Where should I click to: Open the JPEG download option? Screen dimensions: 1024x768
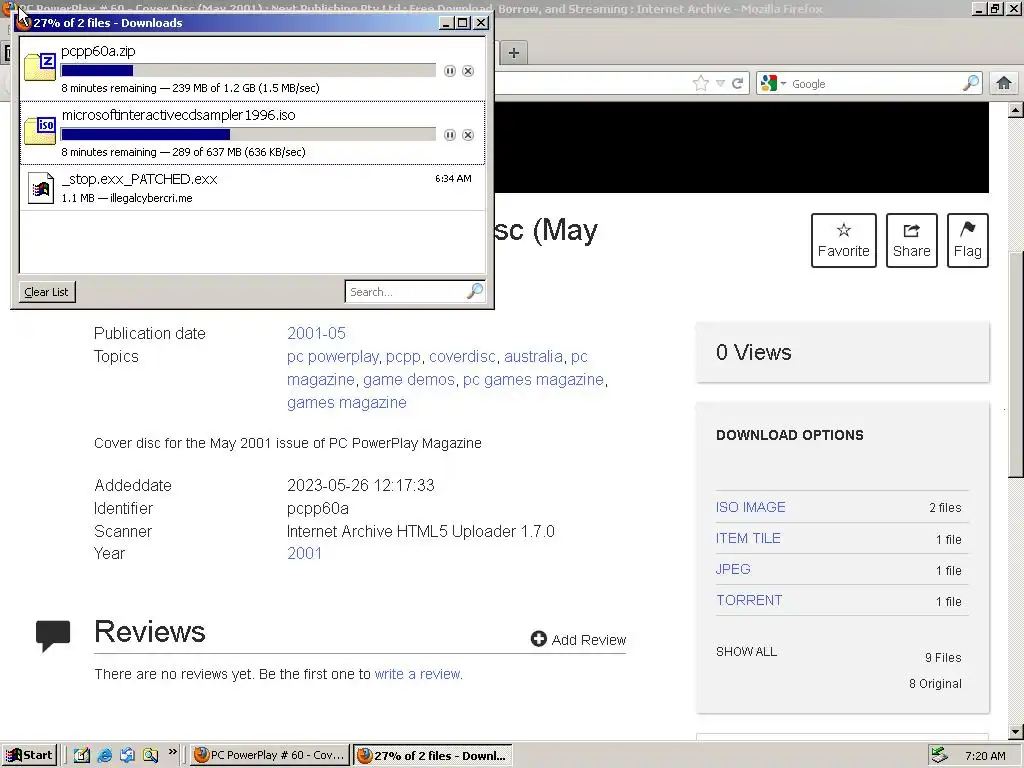(733, 569)
